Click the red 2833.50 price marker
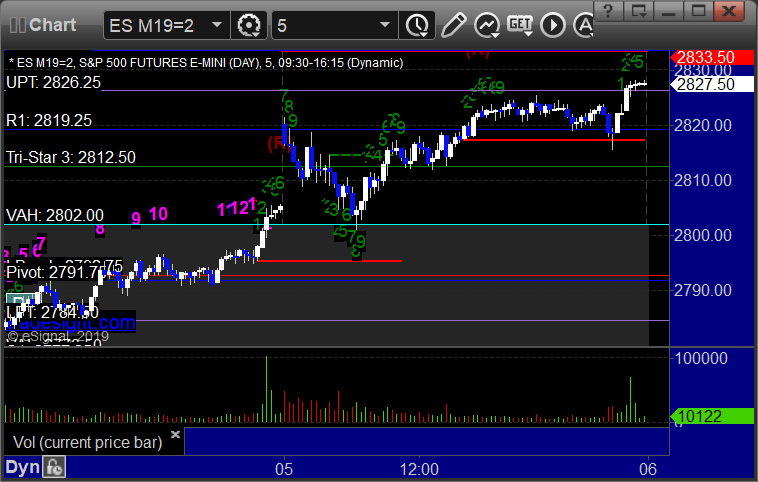 click(x=712, y=57)
